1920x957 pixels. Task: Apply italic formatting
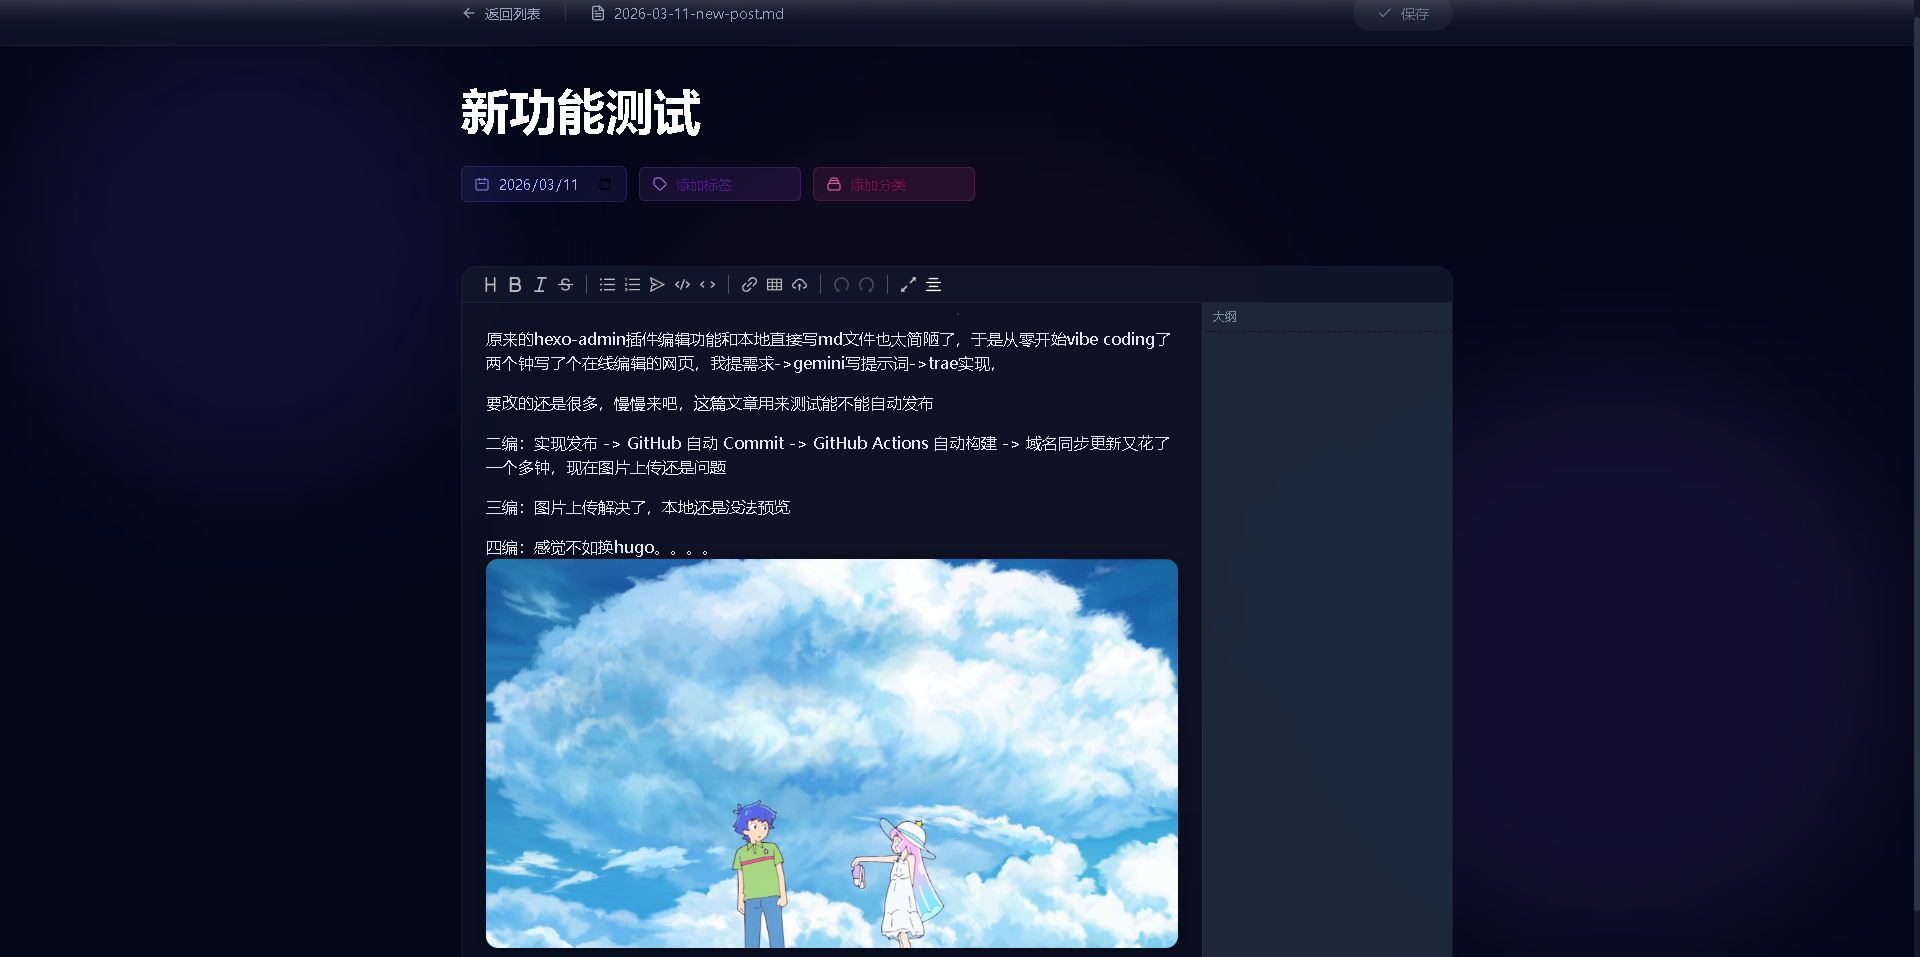point(540,285)
